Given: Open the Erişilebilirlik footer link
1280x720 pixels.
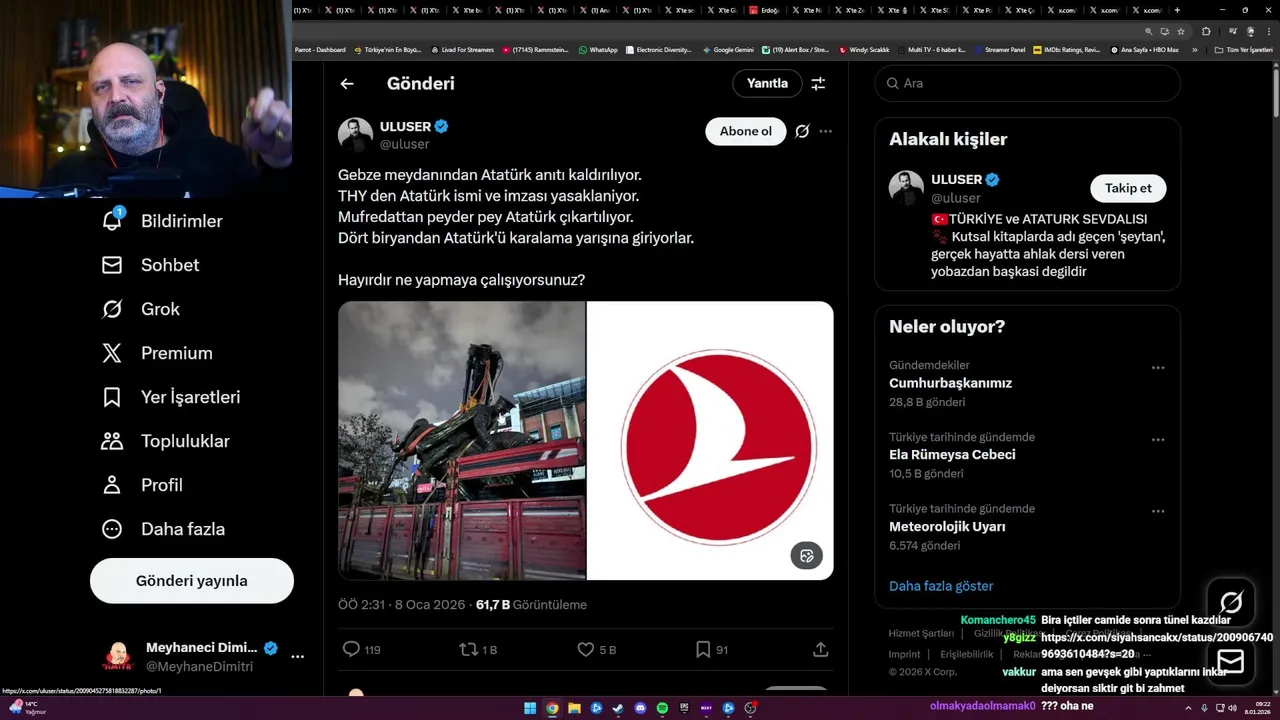Looking at the screenshot, I should [x=967, y=654].
